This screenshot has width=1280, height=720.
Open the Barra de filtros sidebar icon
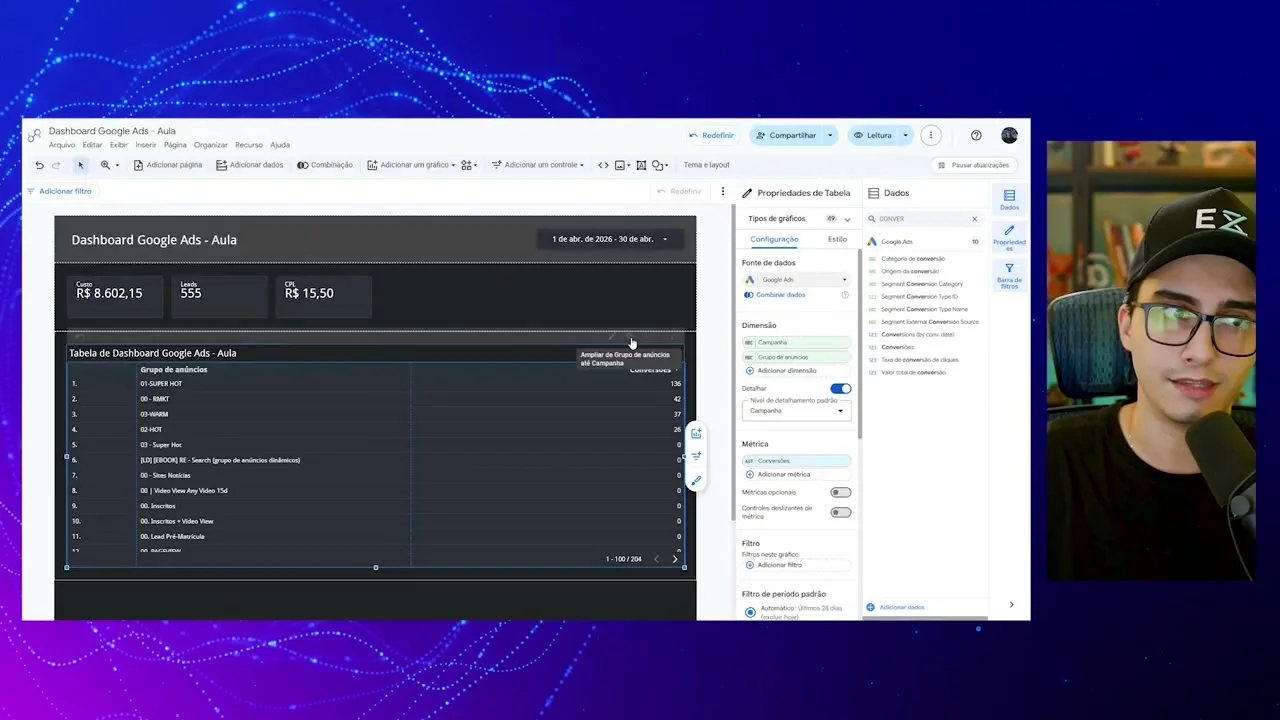coord(1009,276)
